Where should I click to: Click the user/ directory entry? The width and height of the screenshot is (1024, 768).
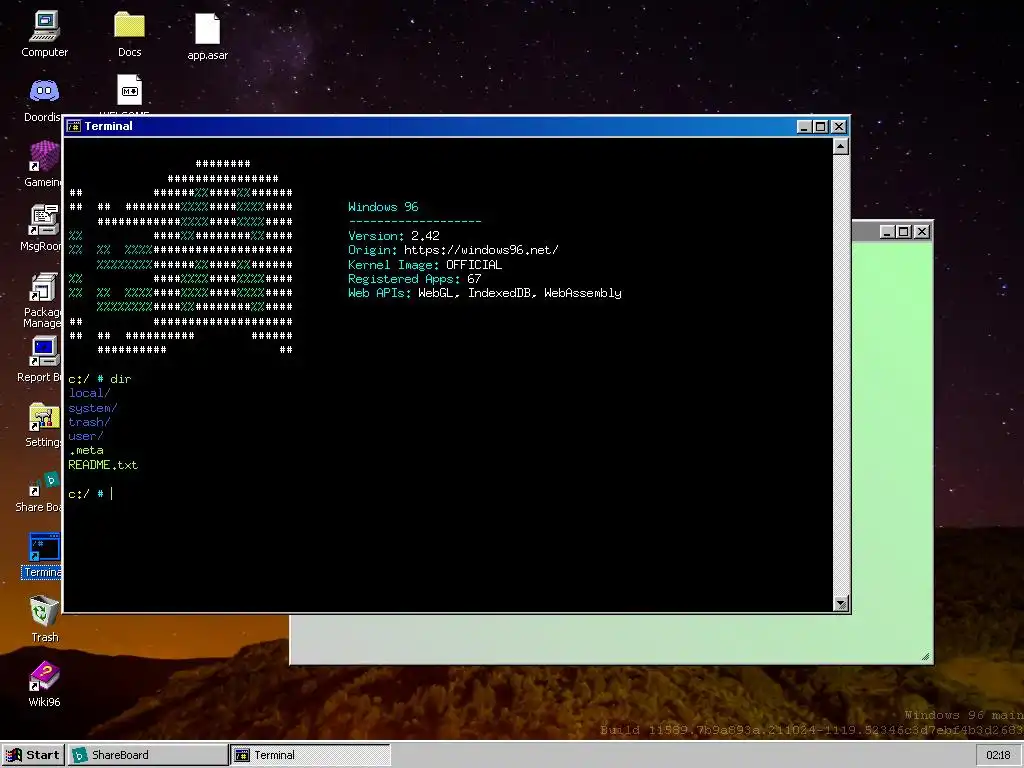(x=86, y=436)
